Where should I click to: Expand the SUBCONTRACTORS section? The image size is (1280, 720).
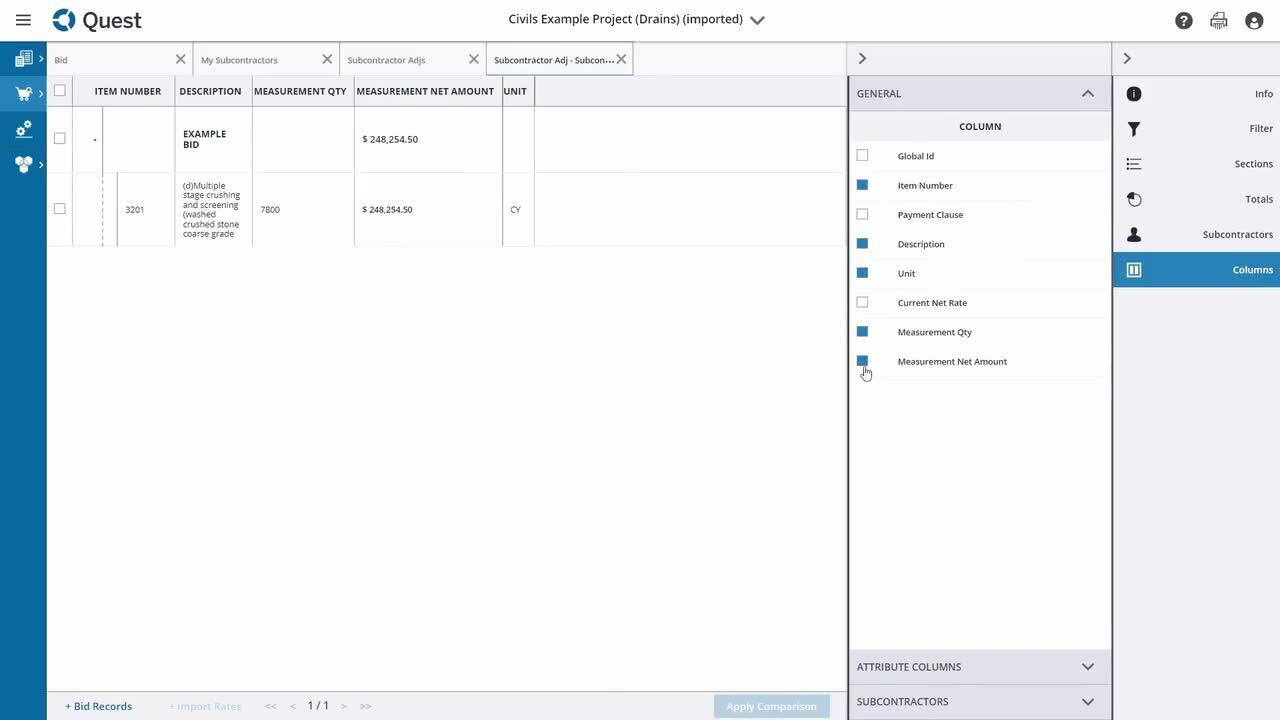pos(1088,702)
